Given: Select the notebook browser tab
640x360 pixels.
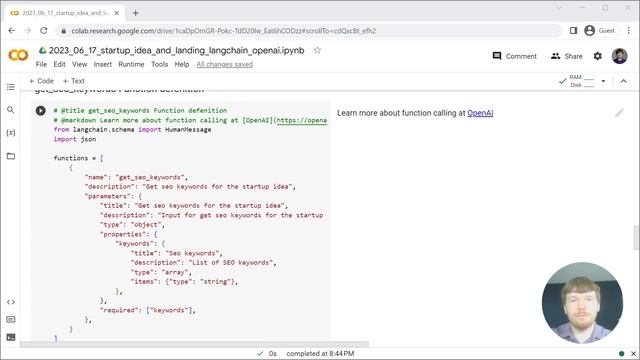Looking at the screenshot, I should 65,13.
